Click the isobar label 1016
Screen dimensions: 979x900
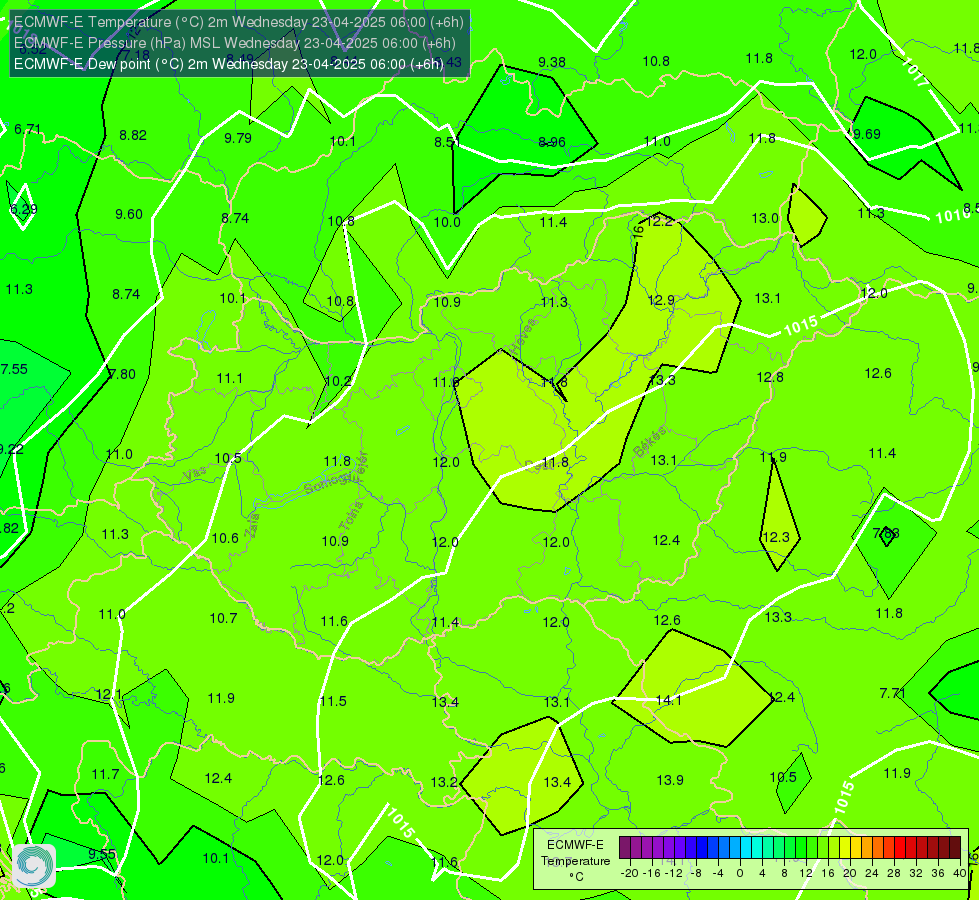pyautogui.click(x=953, y=215)
